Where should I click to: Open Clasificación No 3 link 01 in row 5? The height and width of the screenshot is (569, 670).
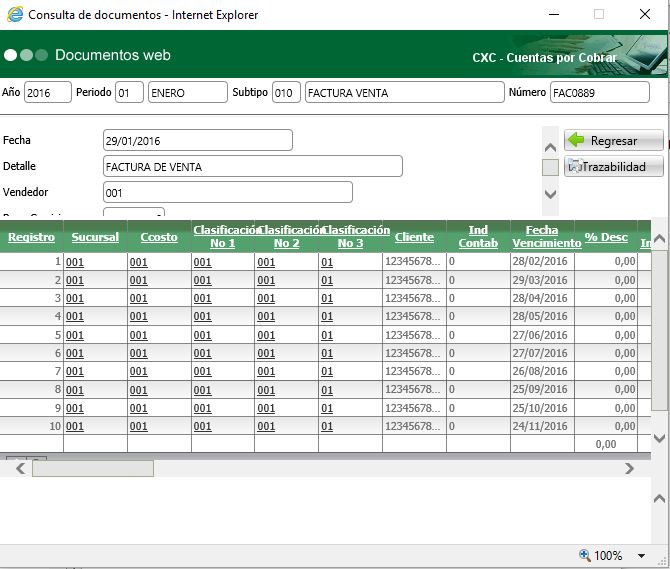coord(327,335)
